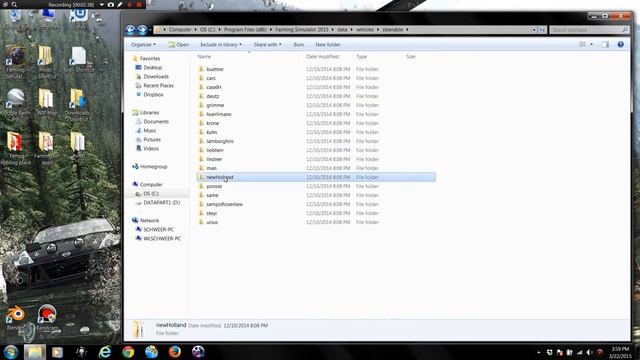Select the caseIH folder

pos(213,87)
